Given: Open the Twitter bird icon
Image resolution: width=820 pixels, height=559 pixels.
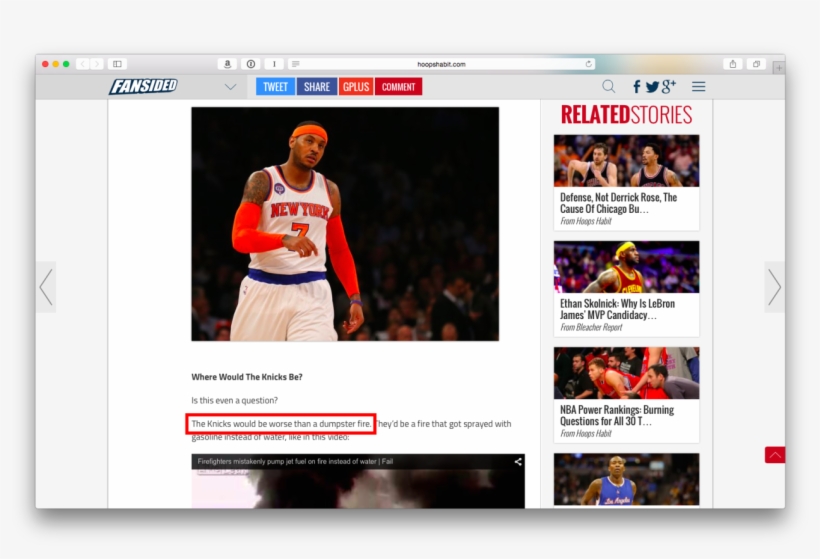Looking at the screenshot, I should coord(652,87).
